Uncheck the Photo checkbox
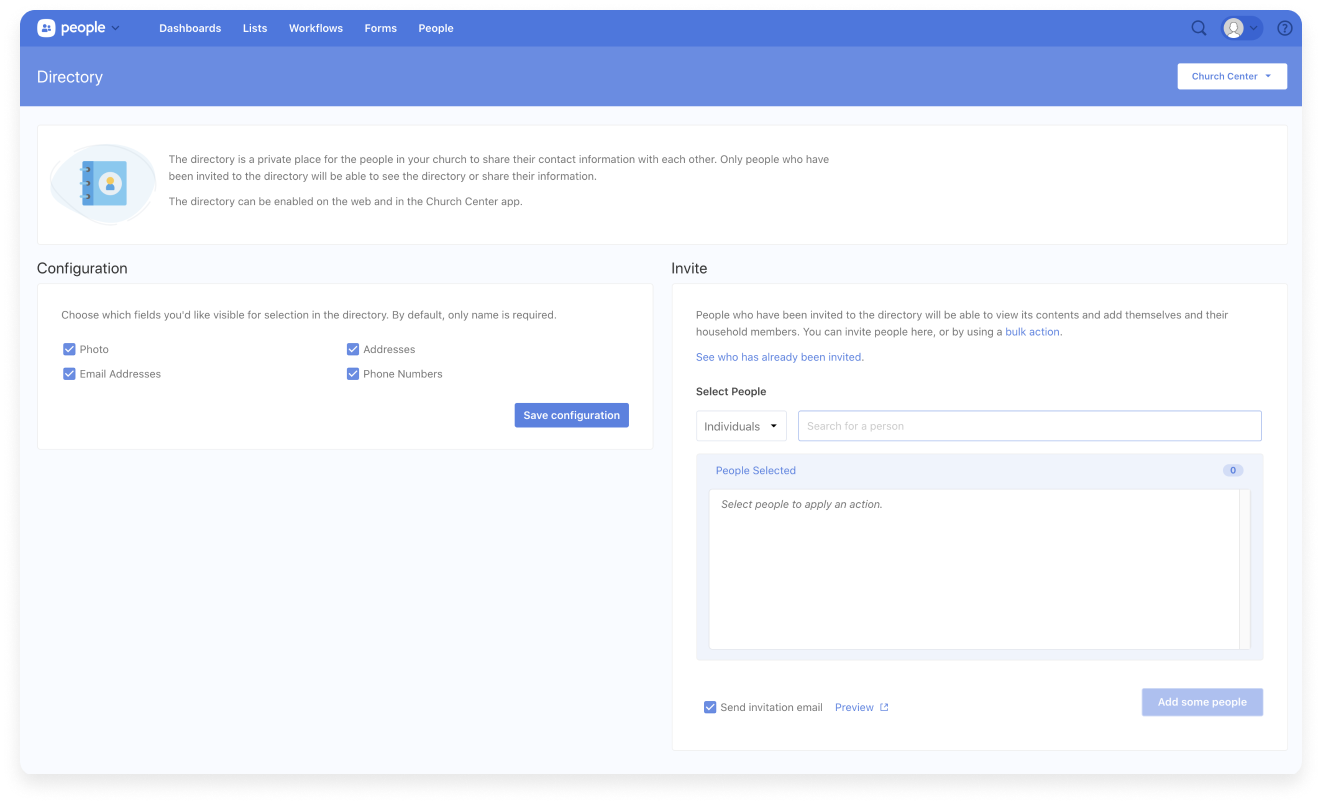The image size is (1322, 804). click(x=69, y=348)
